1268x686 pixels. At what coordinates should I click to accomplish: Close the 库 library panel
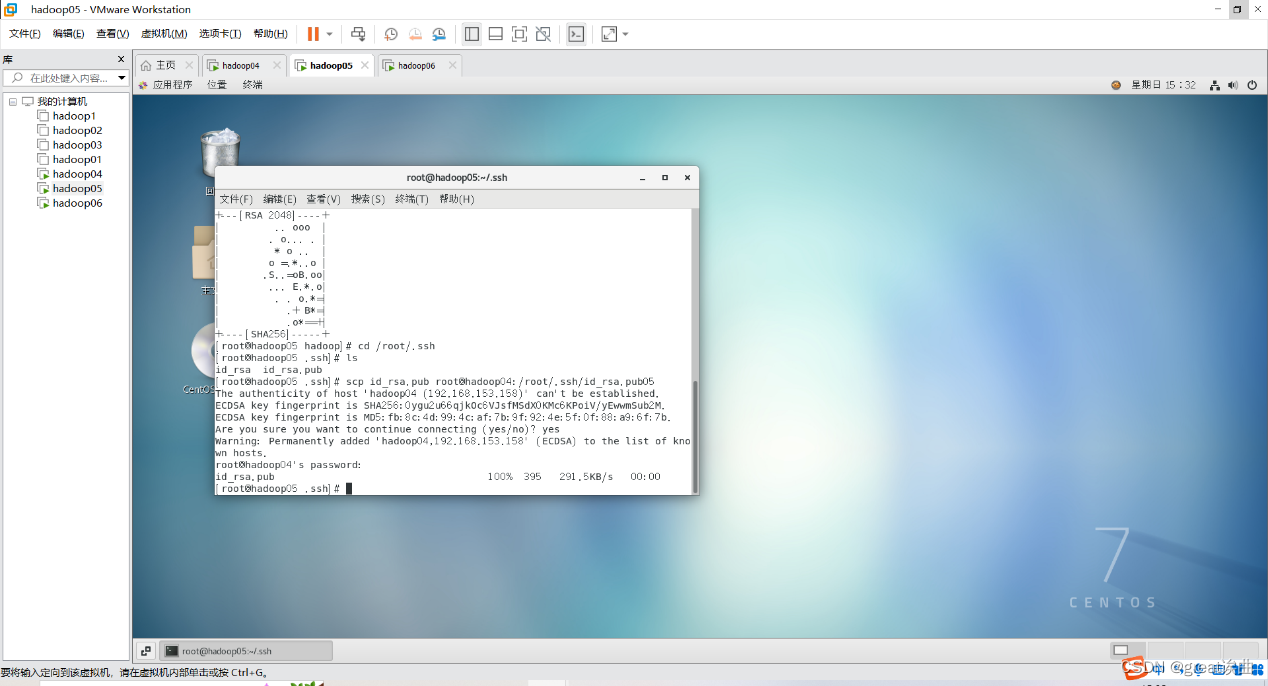121,60
